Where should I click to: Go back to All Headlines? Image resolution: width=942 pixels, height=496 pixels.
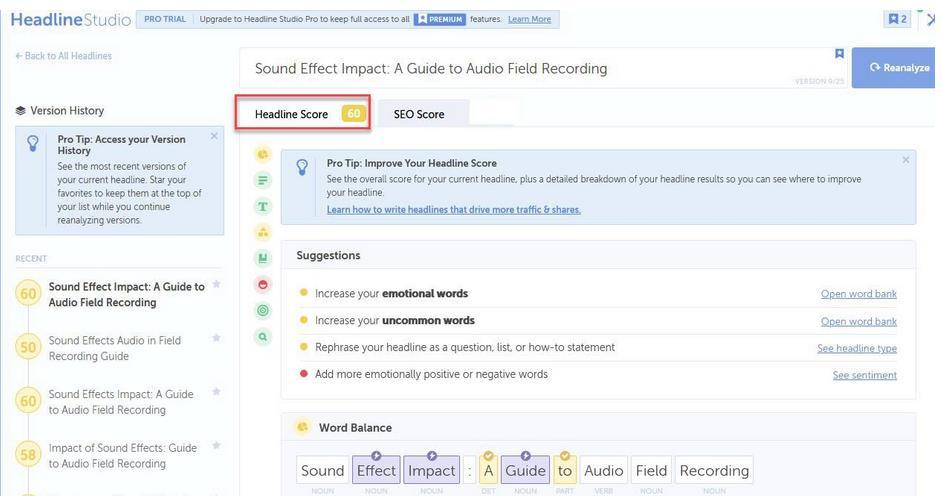pos(64,56)
